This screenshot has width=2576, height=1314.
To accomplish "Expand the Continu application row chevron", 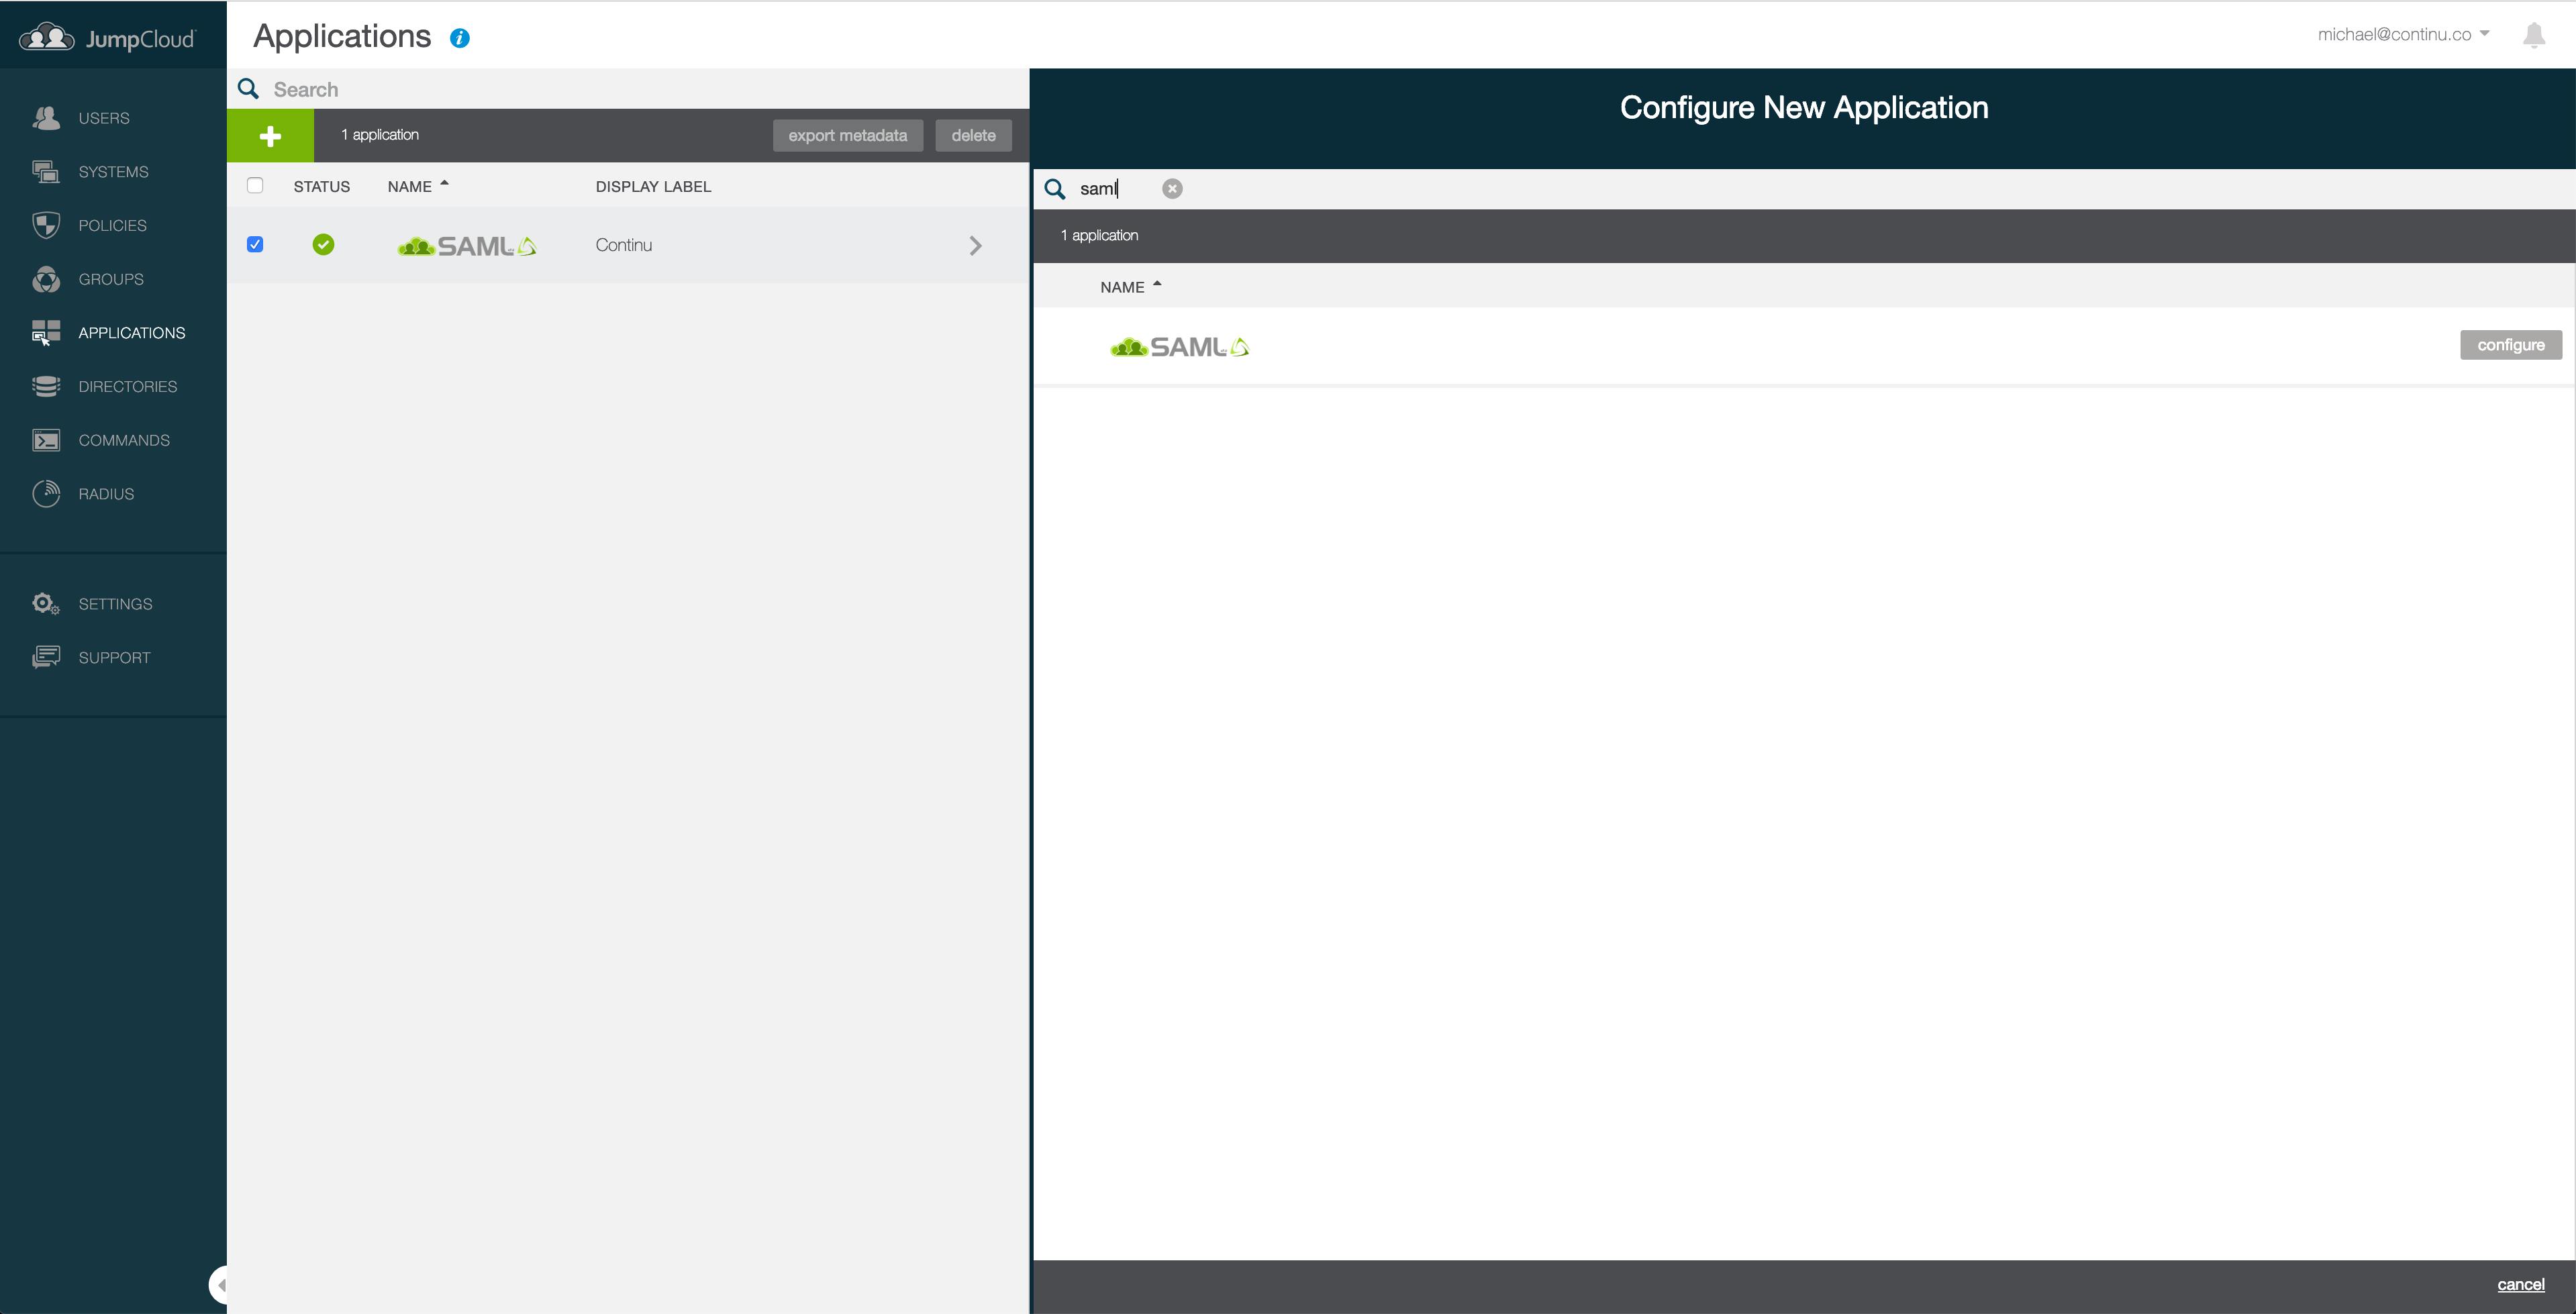I will (975, 245).
